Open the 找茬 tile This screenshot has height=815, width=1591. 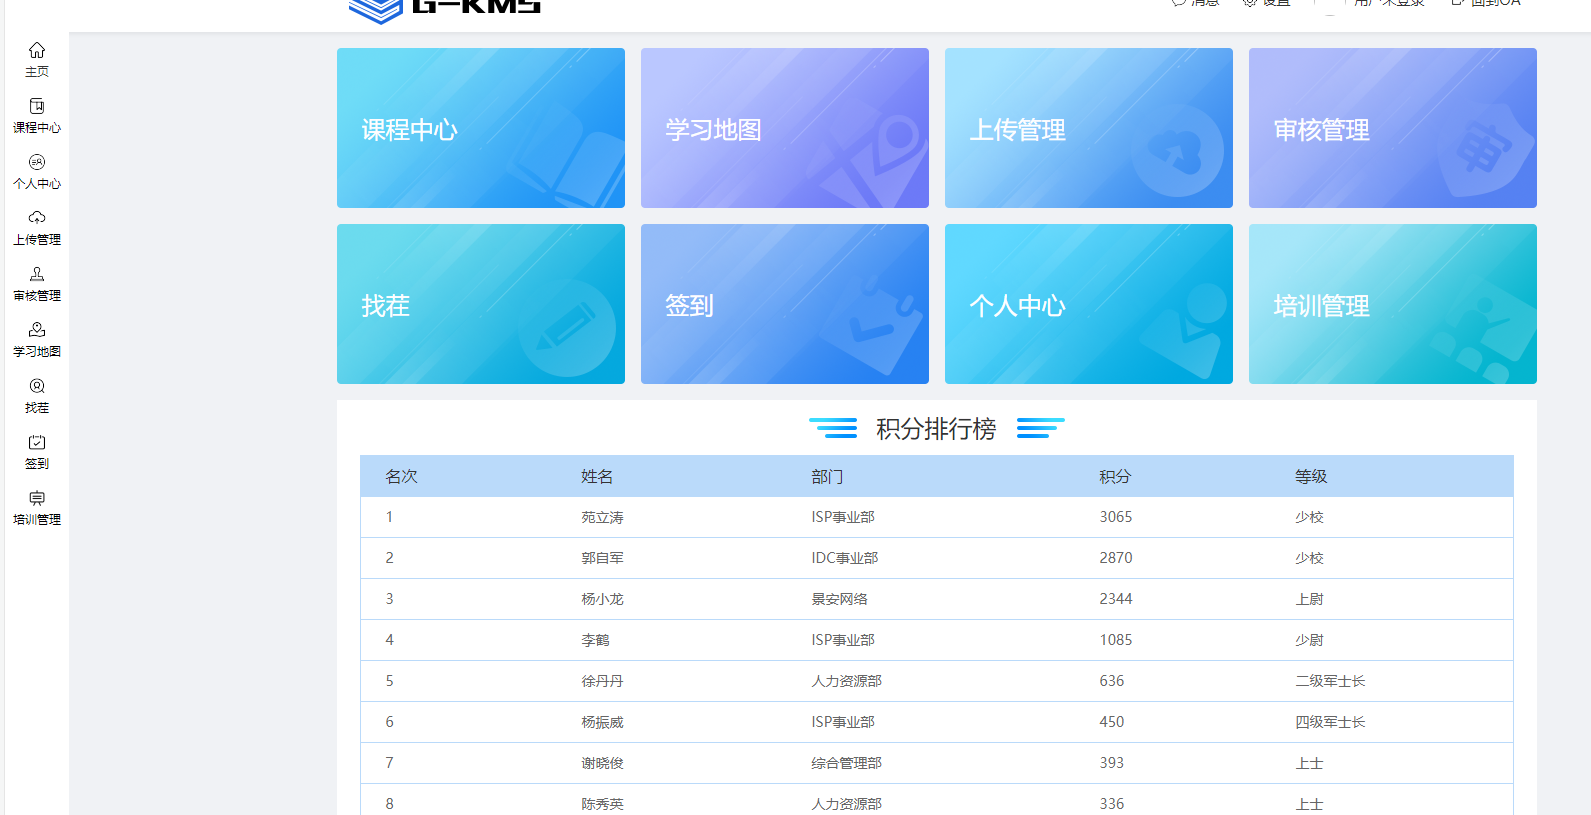pyautogui.click(x=481, y=304)
